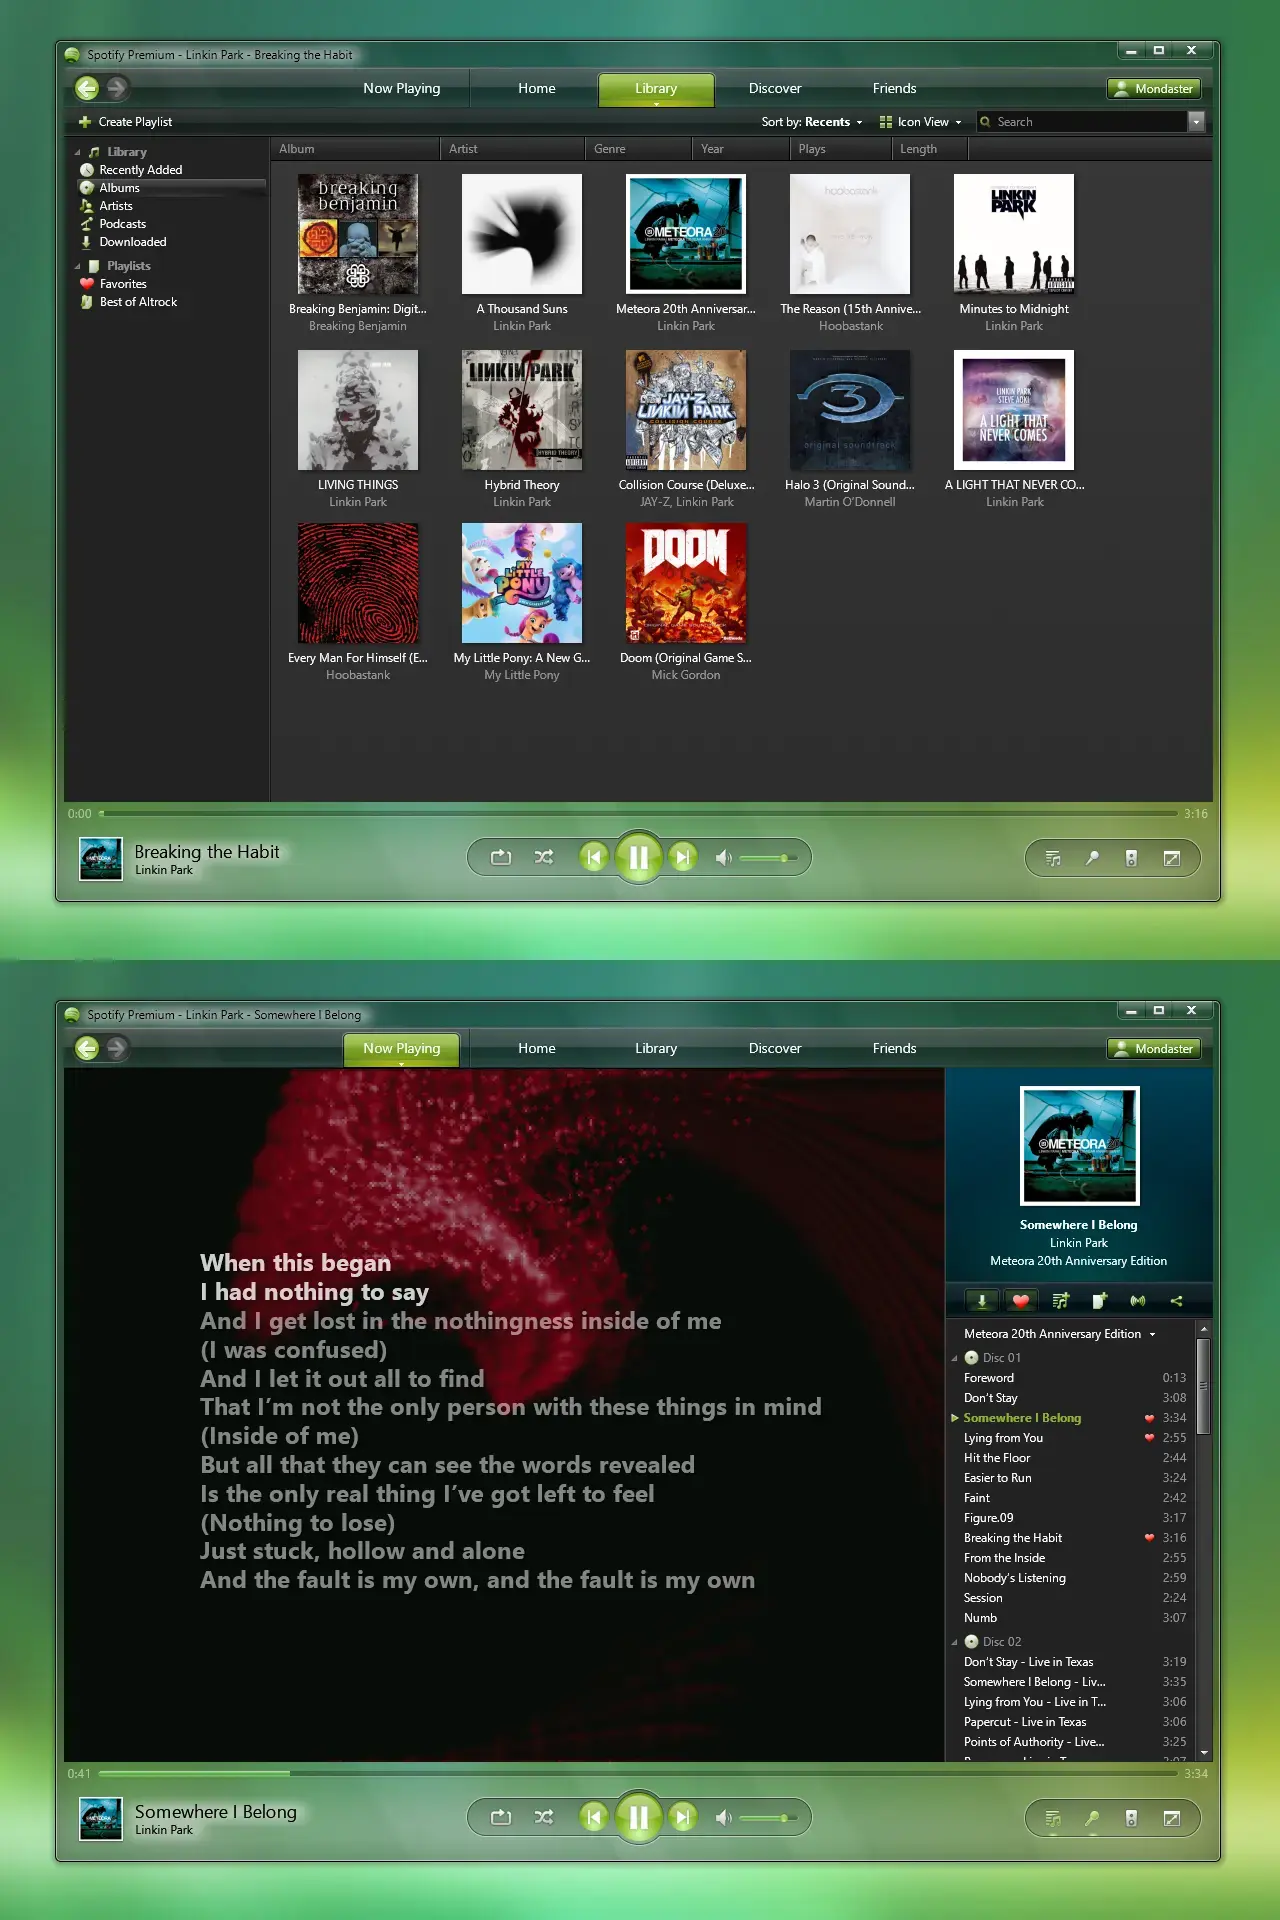Screen dimensions: 1280x1920
Task: Click the fullscreen icon in top window player bar
Action: [1171, 858]
